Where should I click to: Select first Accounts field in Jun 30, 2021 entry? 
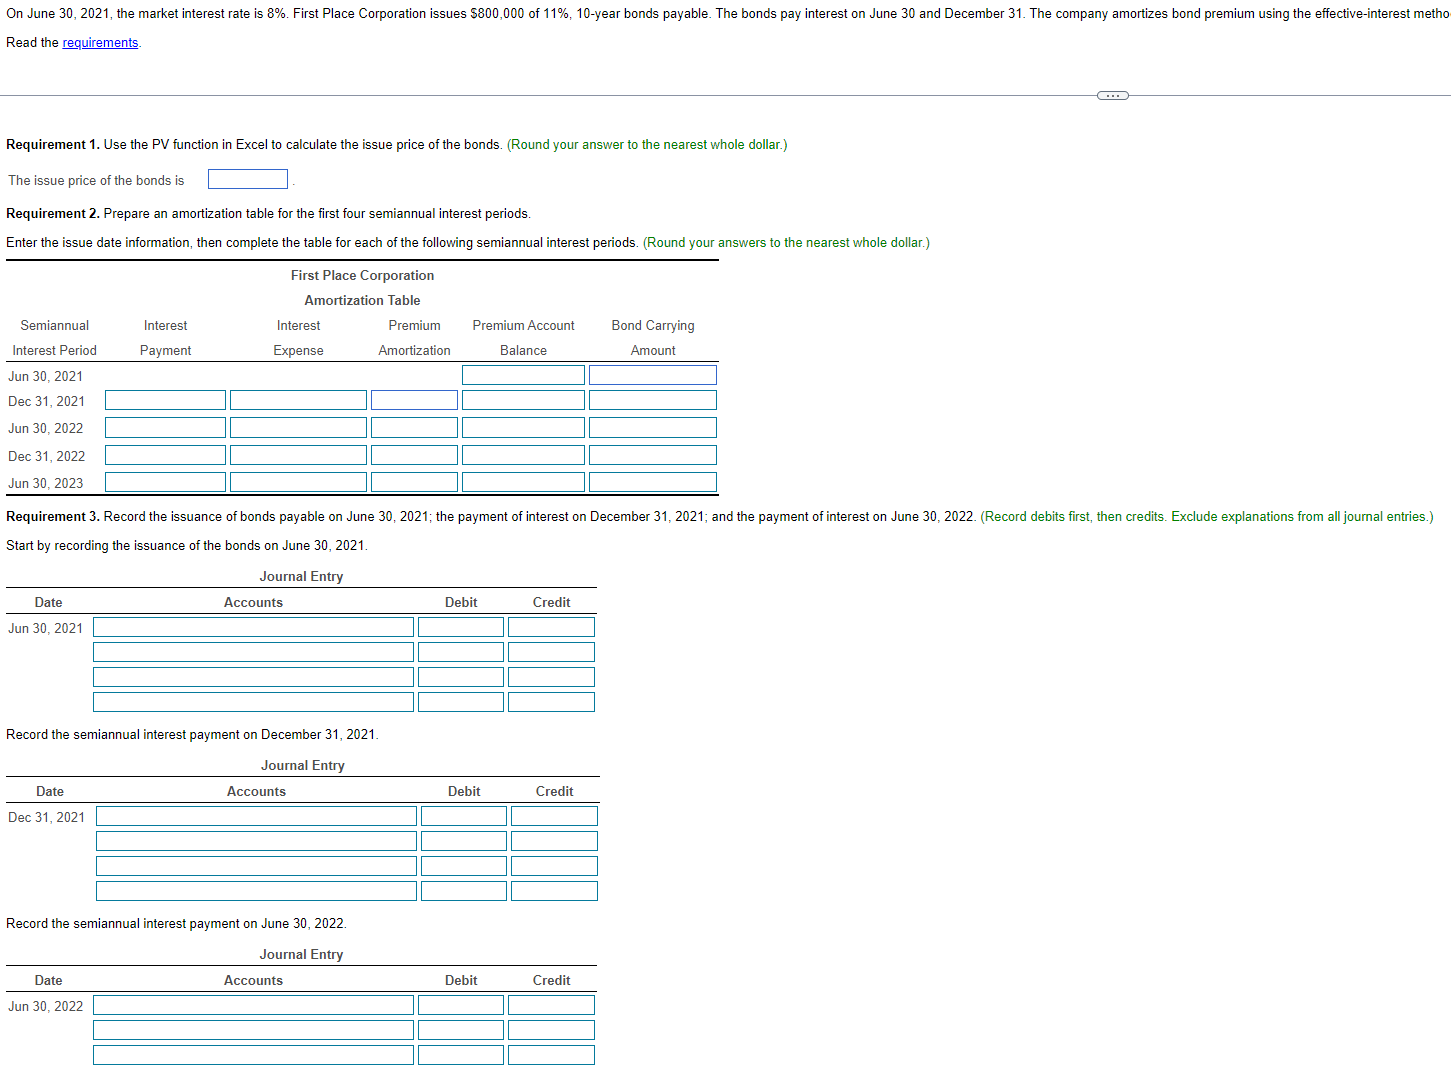[253, 626]
